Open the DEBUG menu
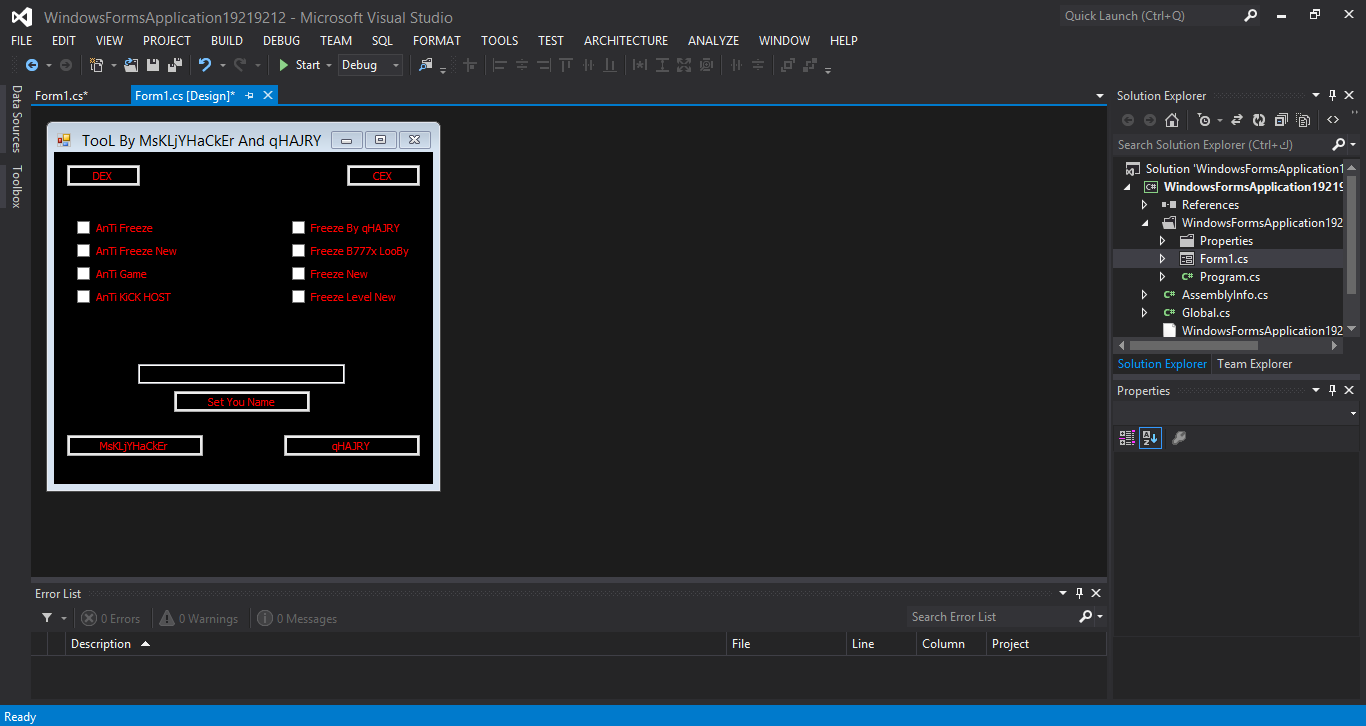 click(x=281, y=41)
